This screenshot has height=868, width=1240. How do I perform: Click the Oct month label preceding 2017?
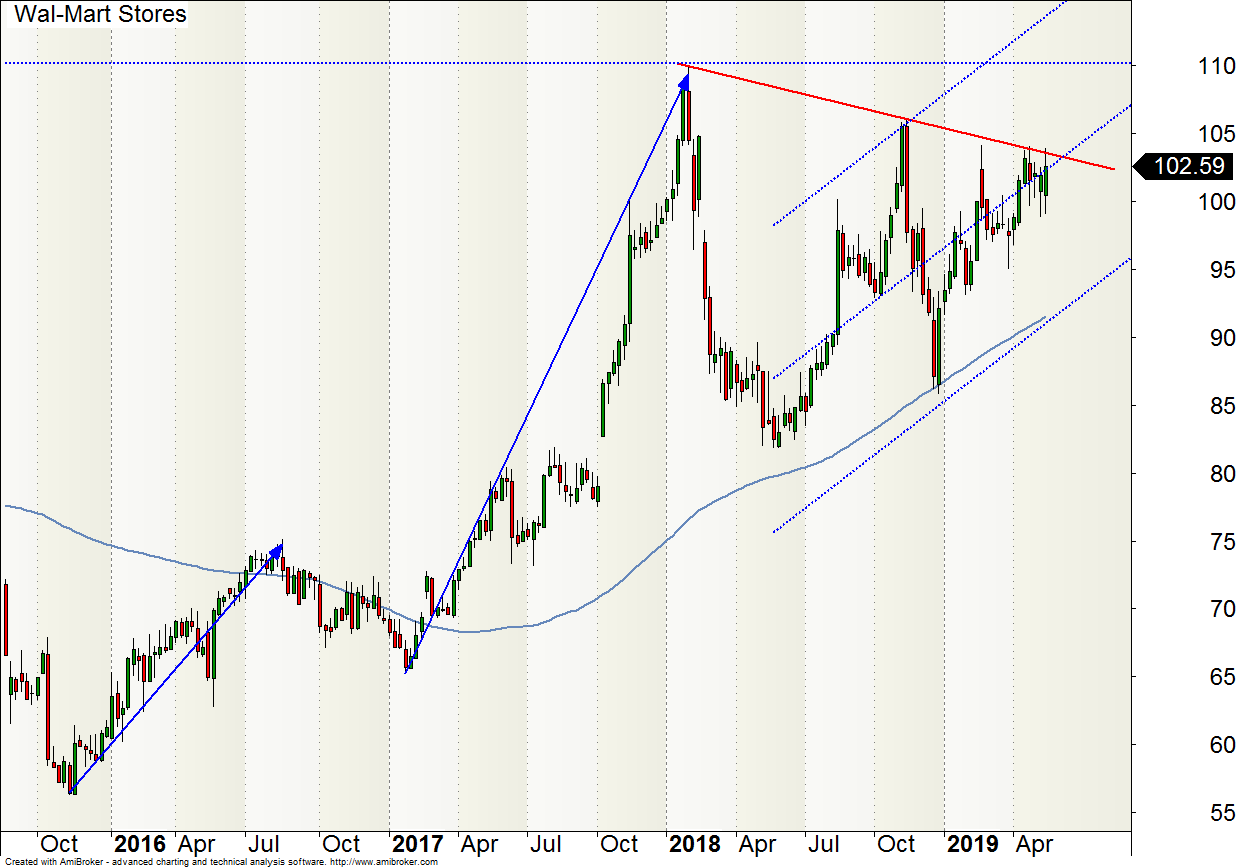341,844
